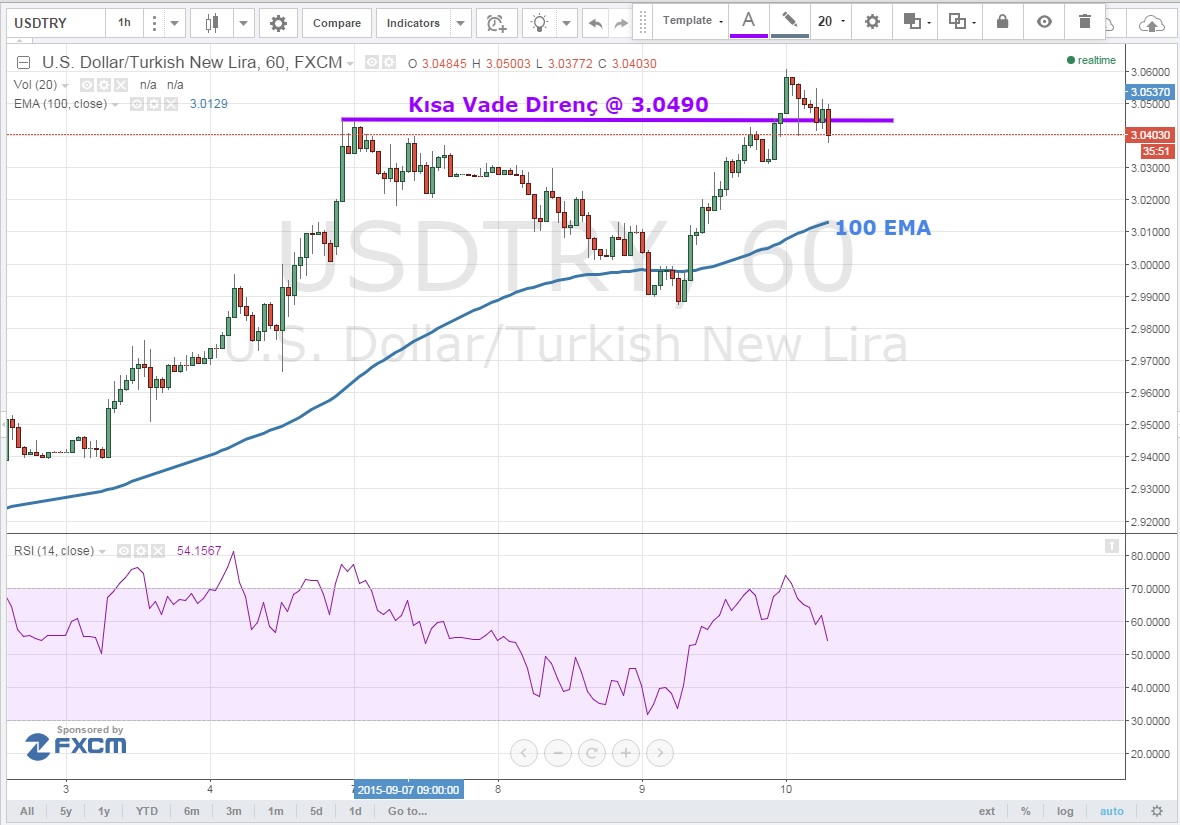Image resolution: width=1180 pixels, height=825 pixels.
Task: Open the text color picker
Action: tap(747, 20)
